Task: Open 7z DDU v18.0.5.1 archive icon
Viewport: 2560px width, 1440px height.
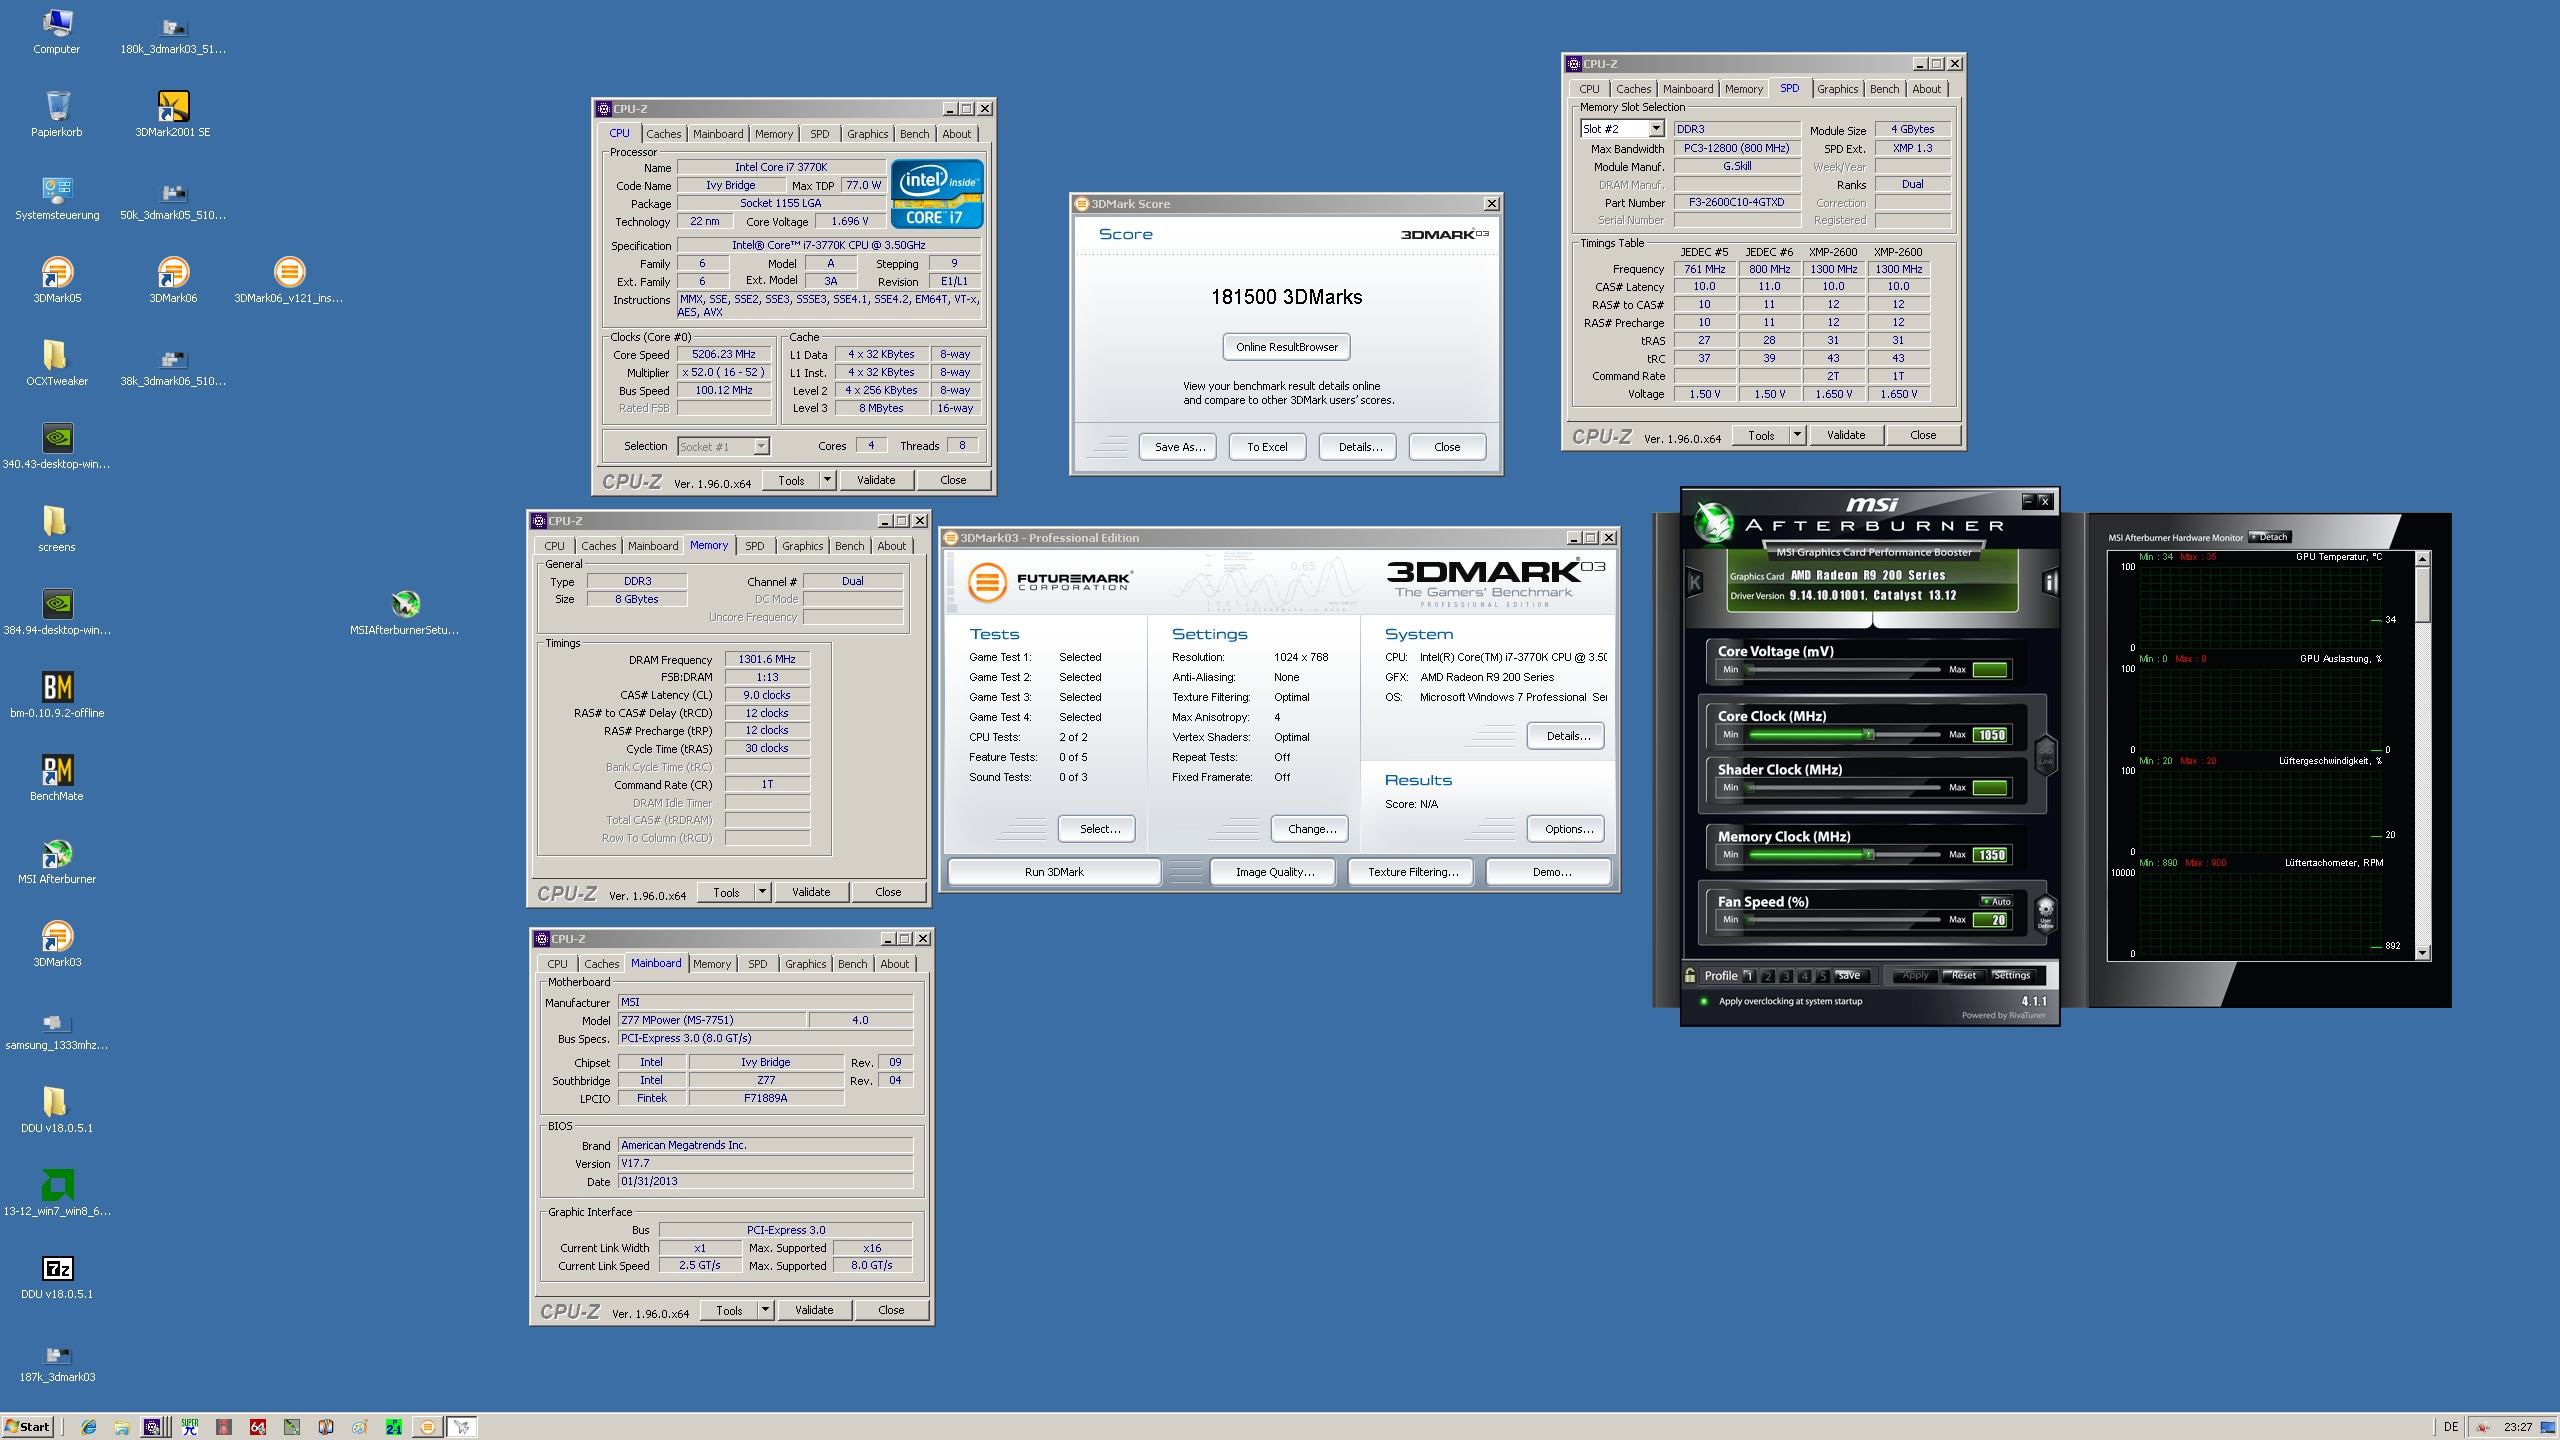Action: coord(57,1276)
